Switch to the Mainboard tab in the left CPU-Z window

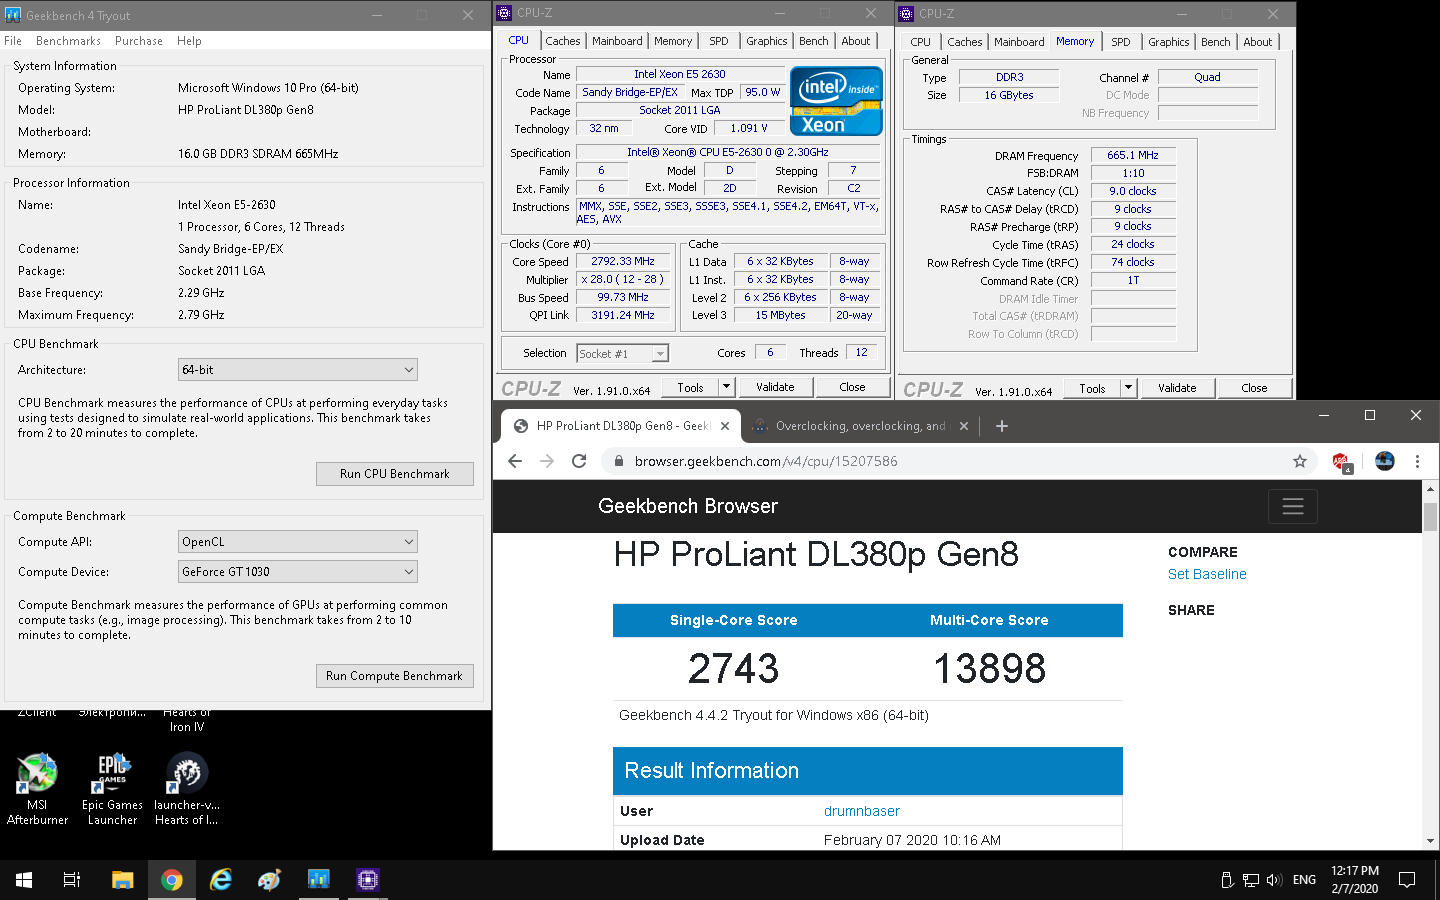[x=617, y=41]
